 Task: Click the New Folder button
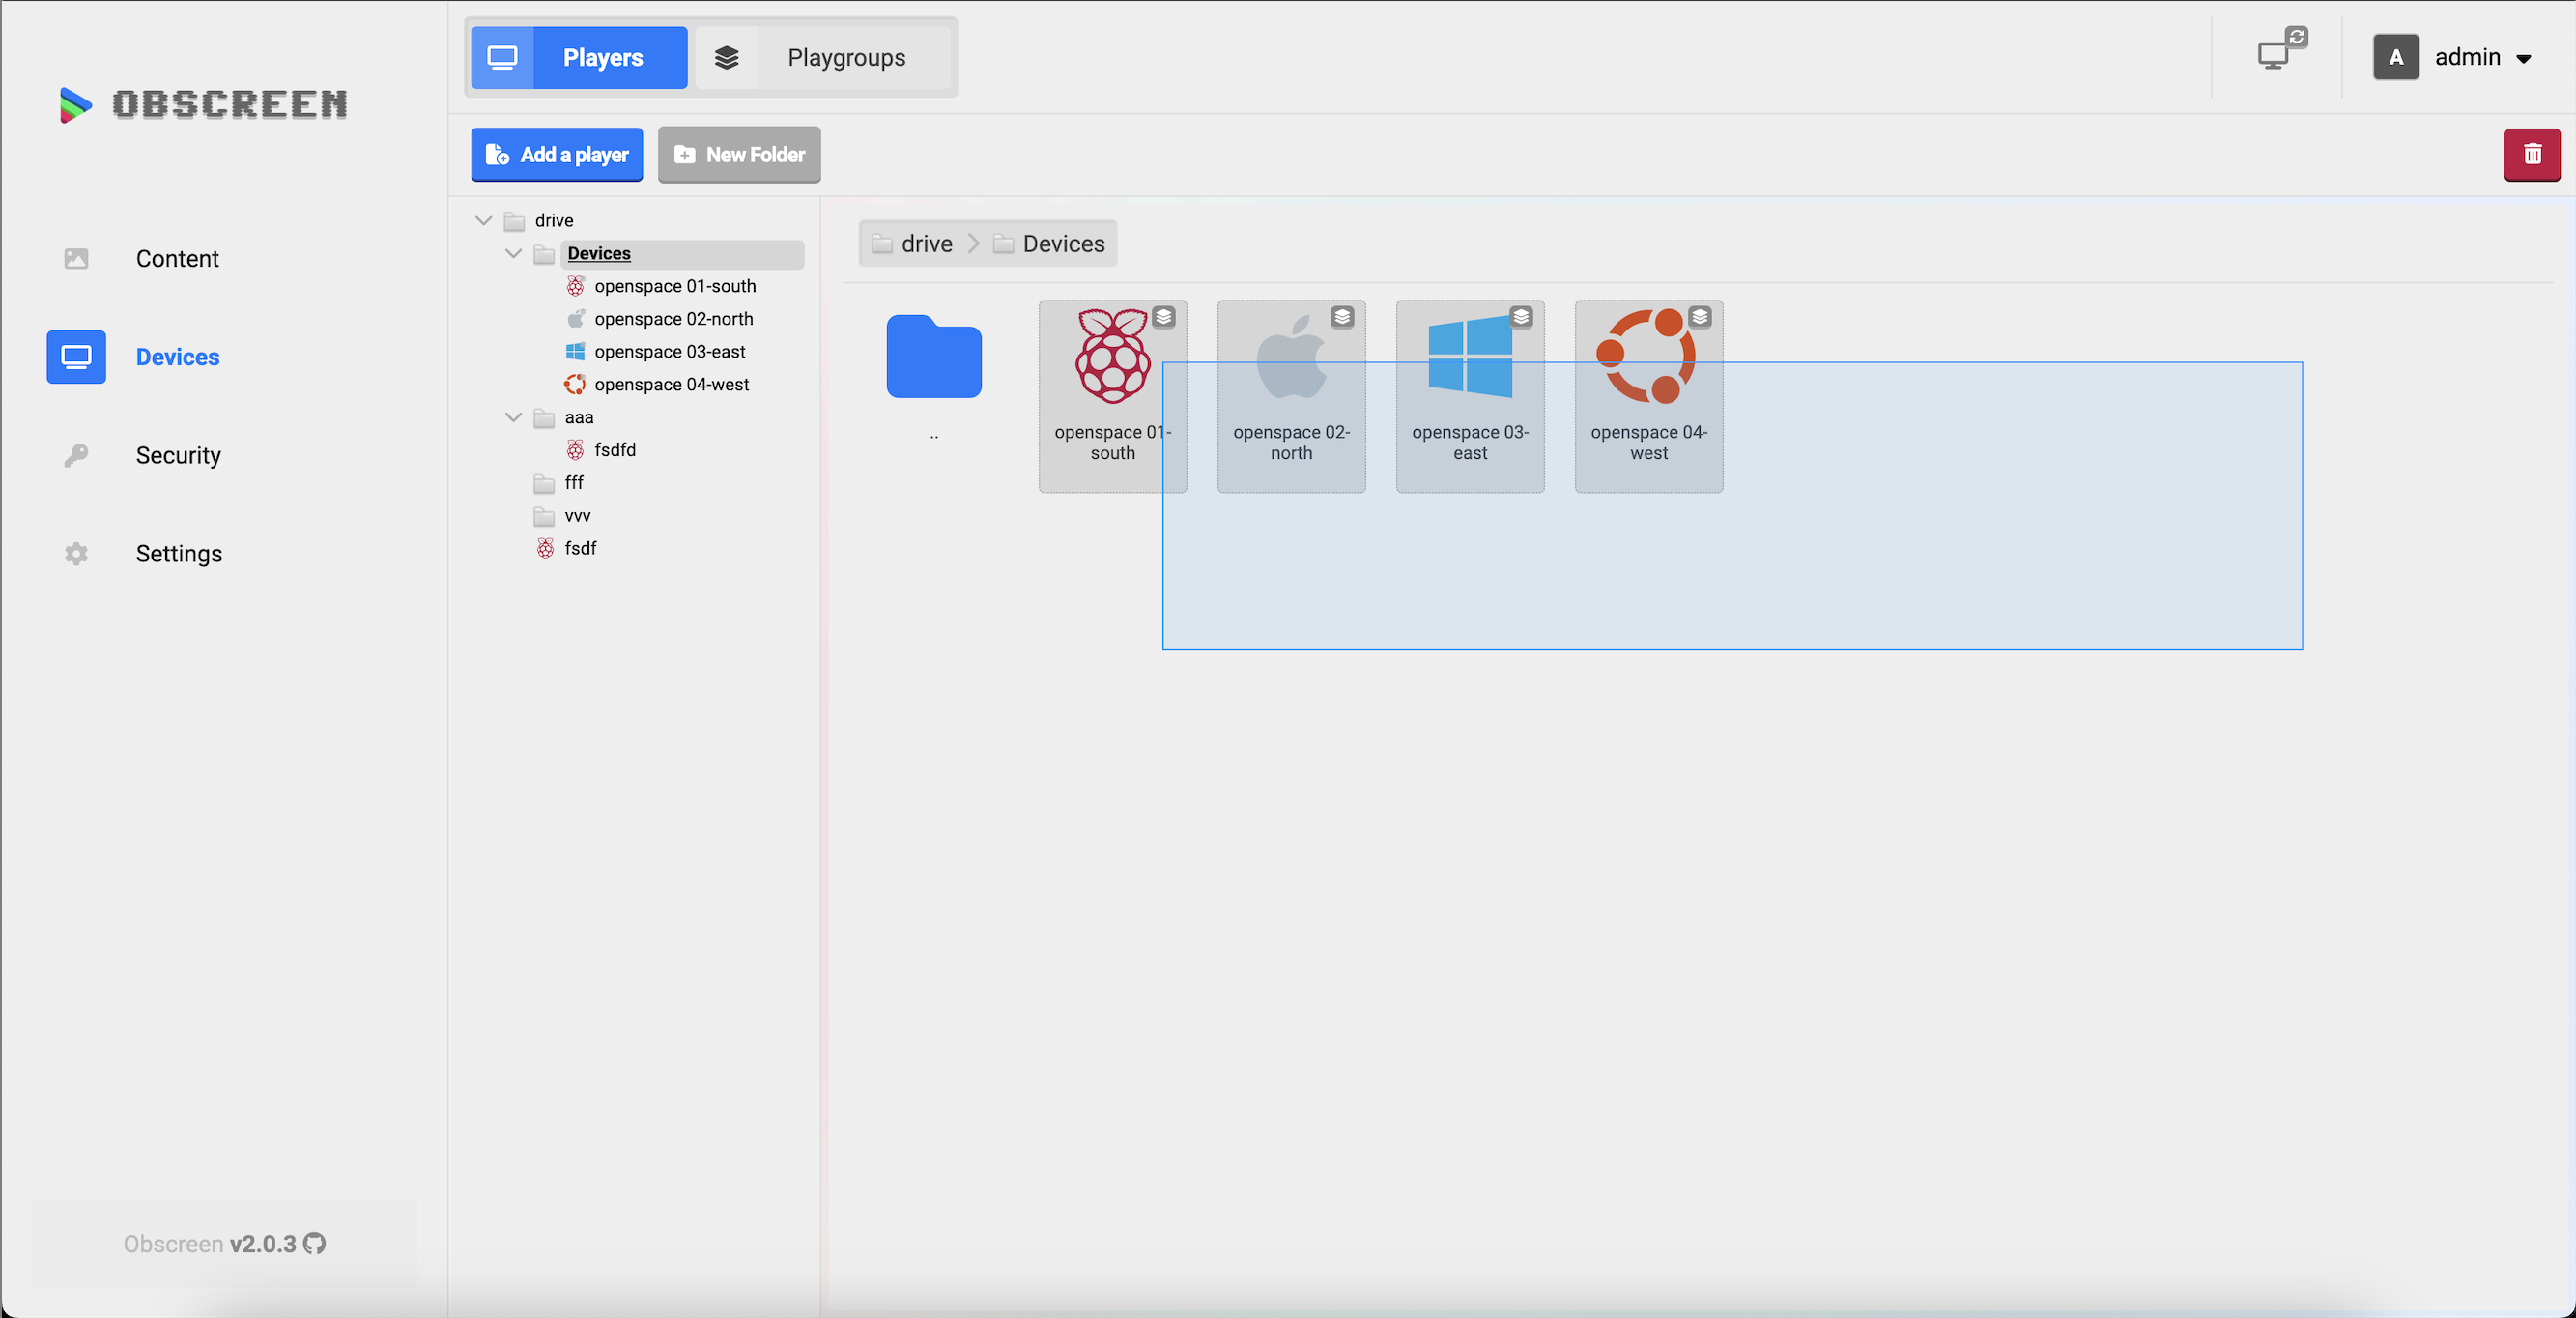[739, 154]
